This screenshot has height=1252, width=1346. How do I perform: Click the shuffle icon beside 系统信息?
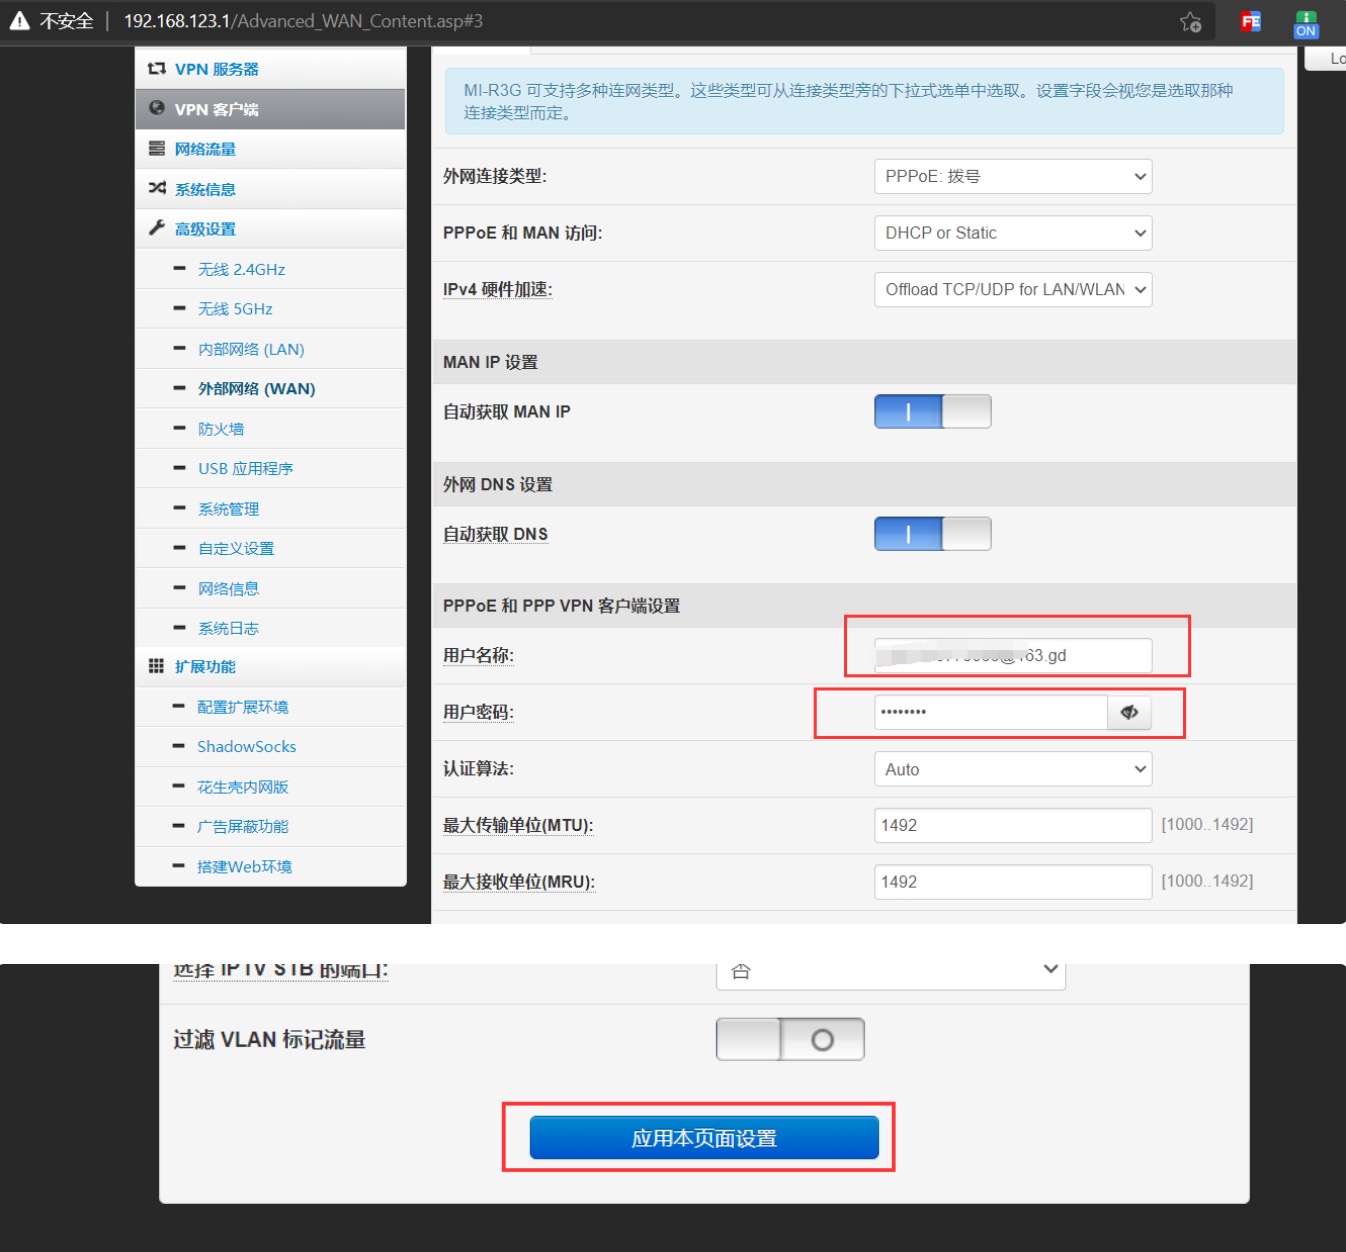tap(157, 188)
